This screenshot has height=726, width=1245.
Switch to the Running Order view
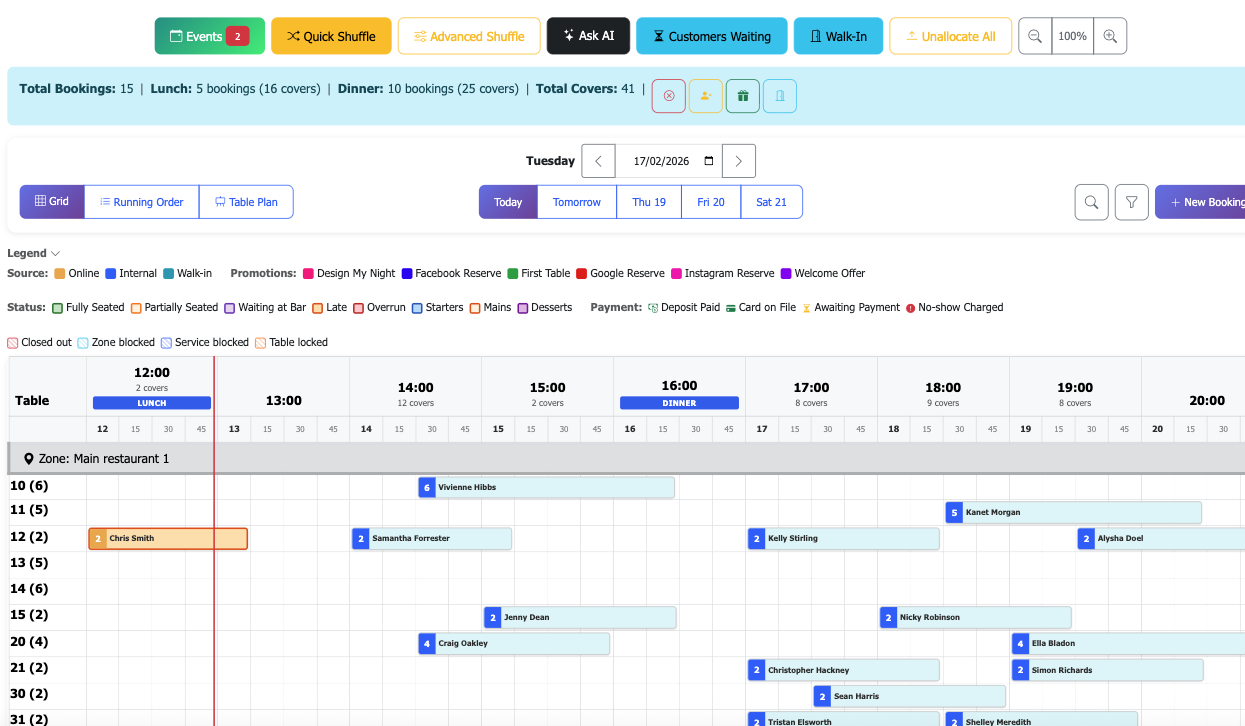(x=141, y=201)
